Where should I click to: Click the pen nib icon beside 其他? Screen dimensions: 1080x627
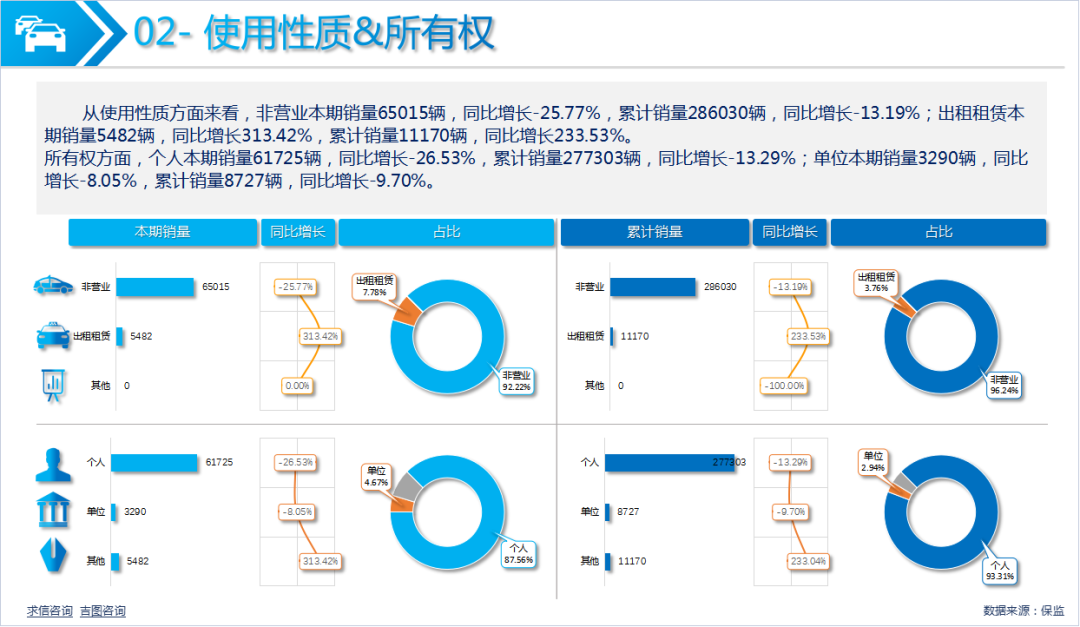pyautogui.click(x=53, y=555)
